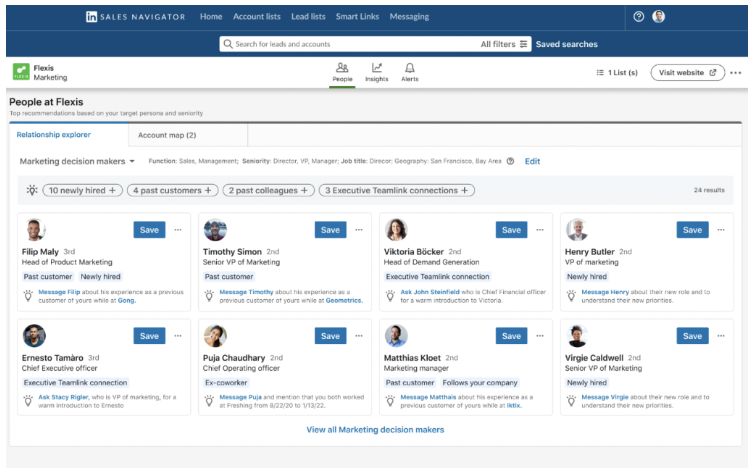Click the Ask John Steinfield link
The image size is (755, 474).
point(430,292)
